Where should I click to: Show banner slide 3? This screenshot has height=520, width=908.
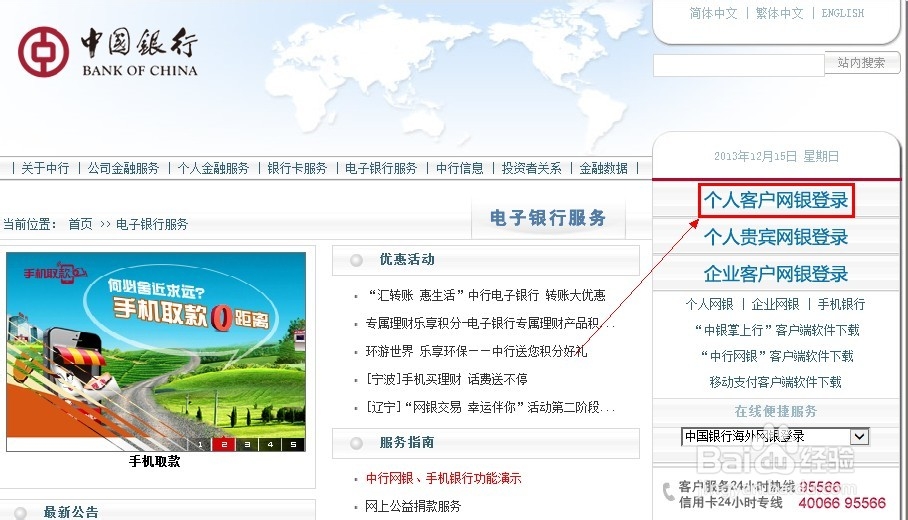247,445
